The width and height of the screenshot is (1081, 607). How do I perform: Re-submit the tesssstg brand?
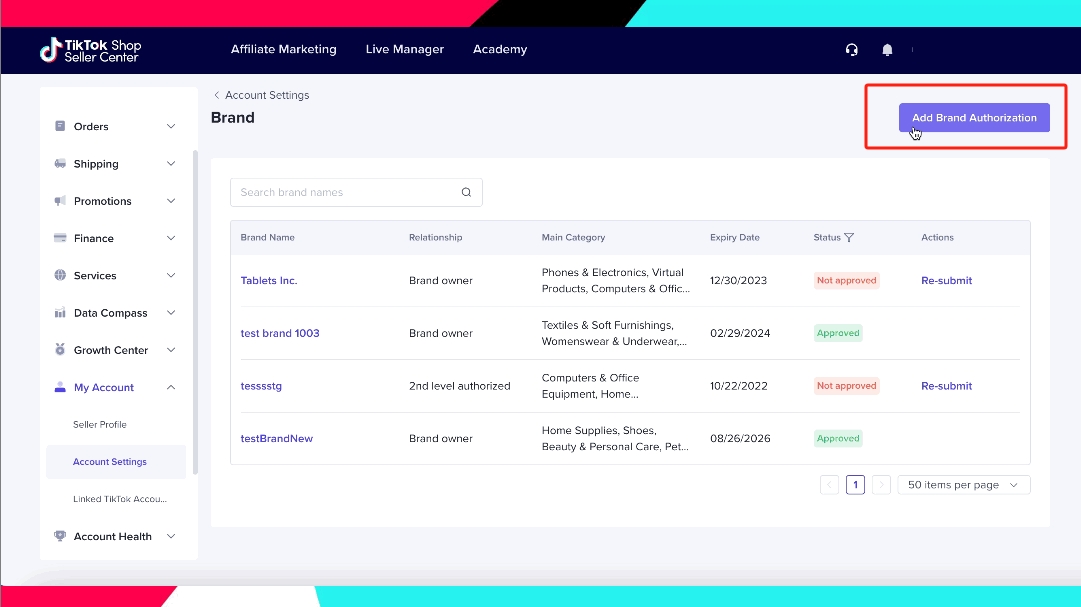pyautogui.click(x=947, y=386)
